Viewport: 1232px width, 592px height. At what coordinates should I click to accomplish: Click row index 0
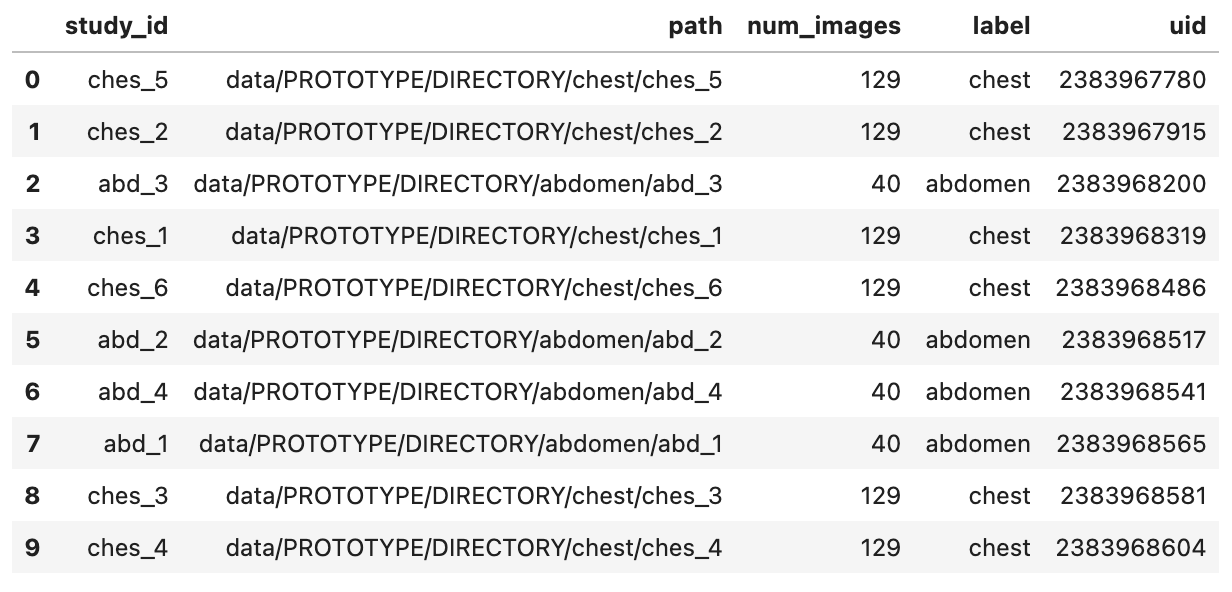coord(32,80)
